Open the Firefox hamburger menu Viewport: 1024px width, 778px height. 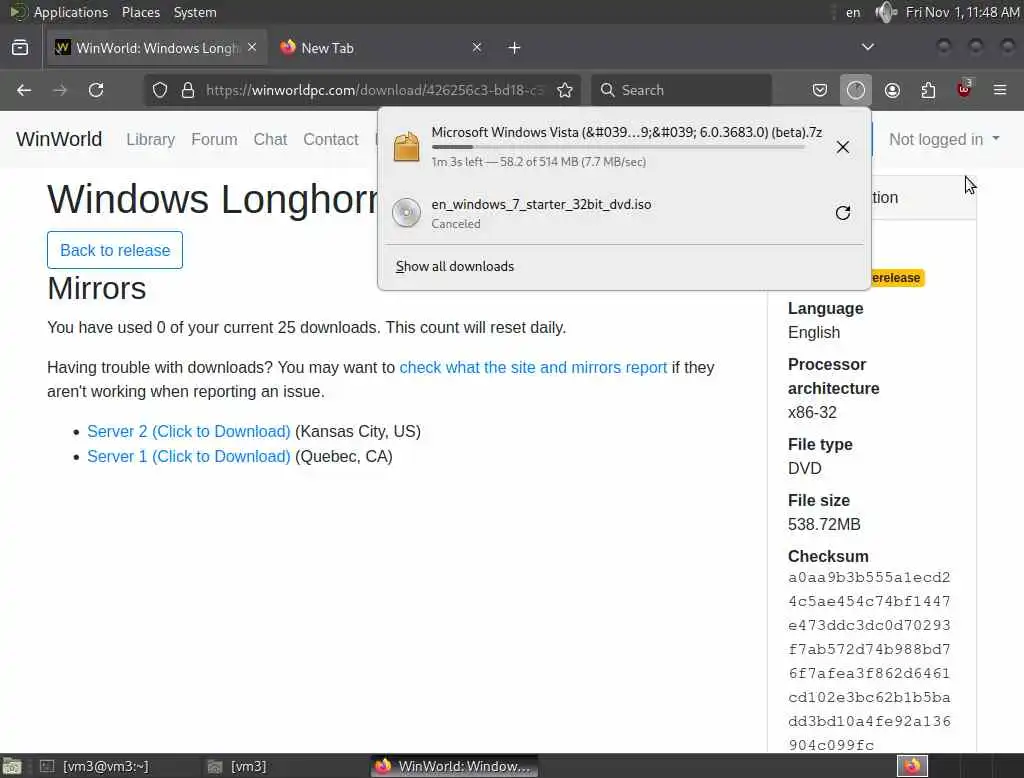point(1000,90)
